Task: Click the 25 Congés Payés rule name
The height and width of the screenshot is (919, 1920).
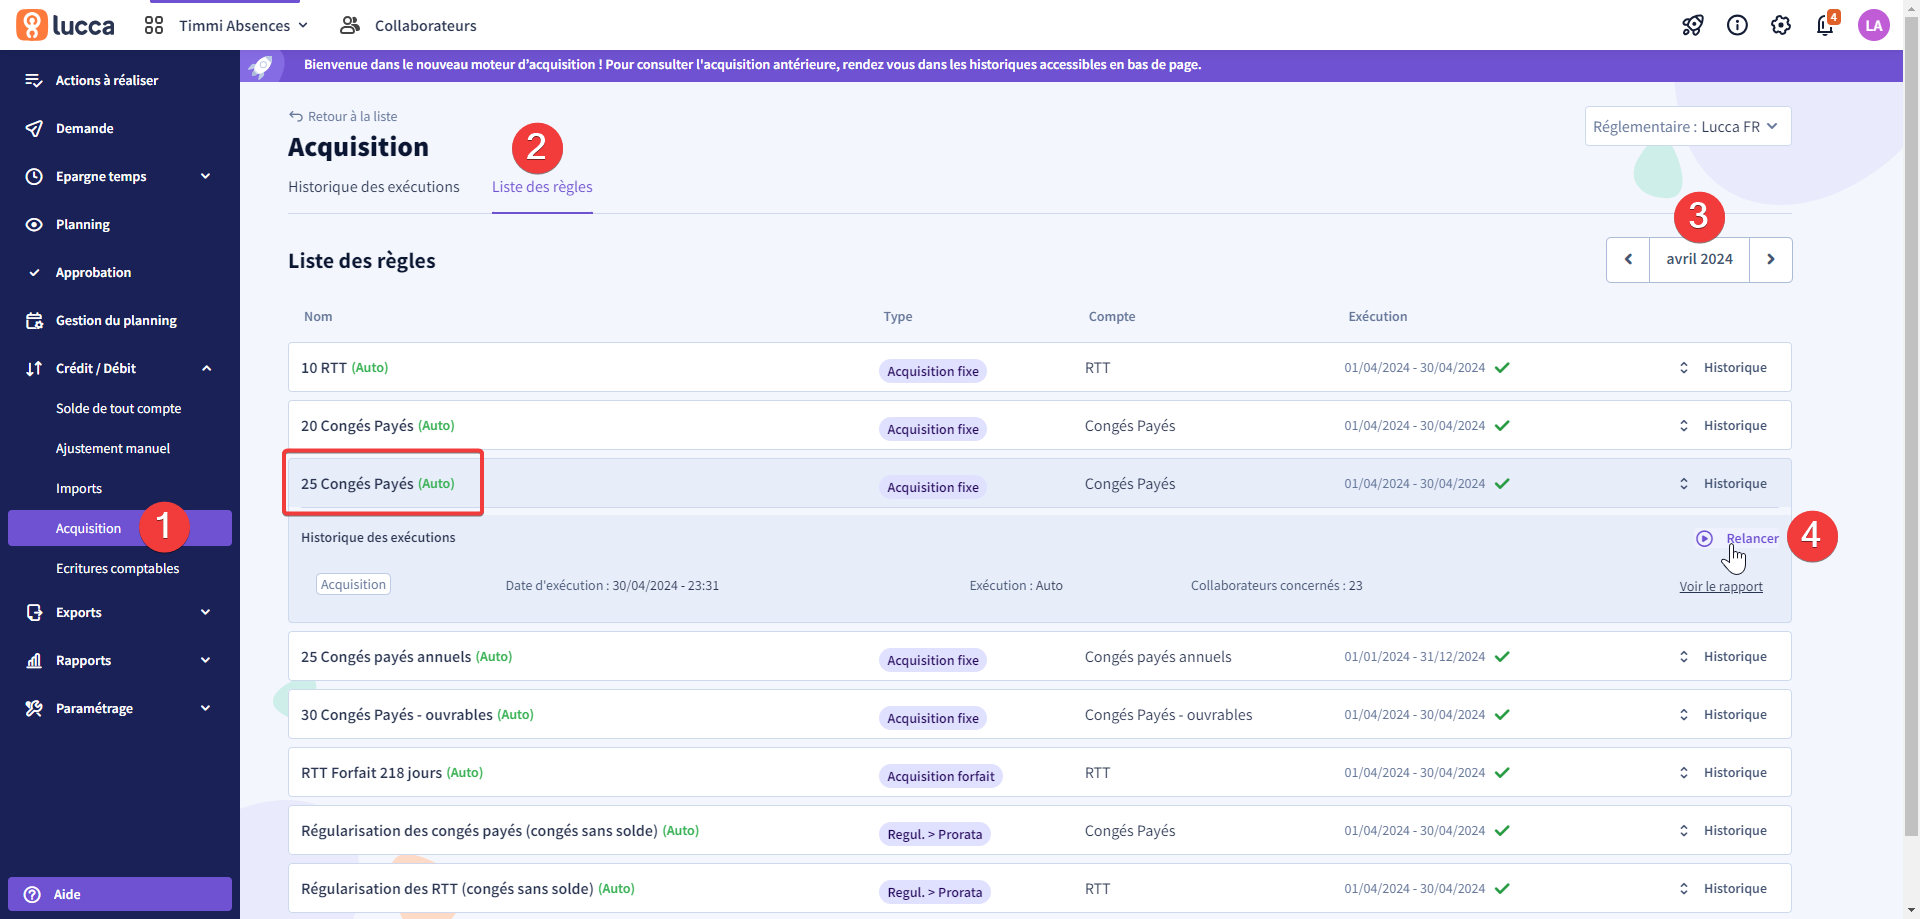Action: click(357, 484)
